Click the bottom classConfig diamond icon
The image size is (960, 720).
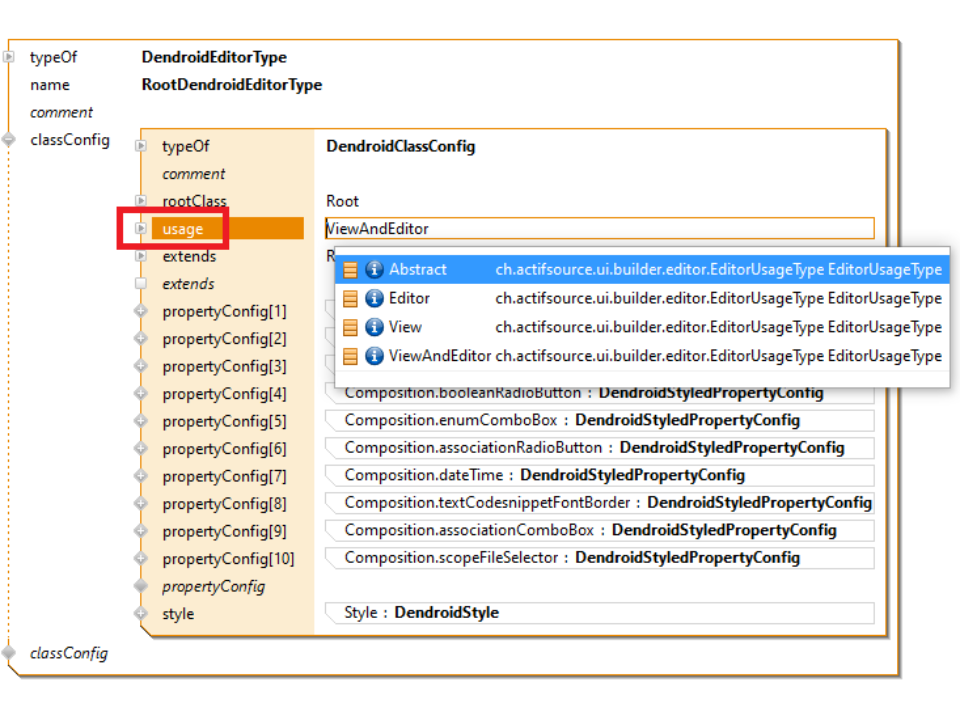pyautogui.click(x=10, y=653)
